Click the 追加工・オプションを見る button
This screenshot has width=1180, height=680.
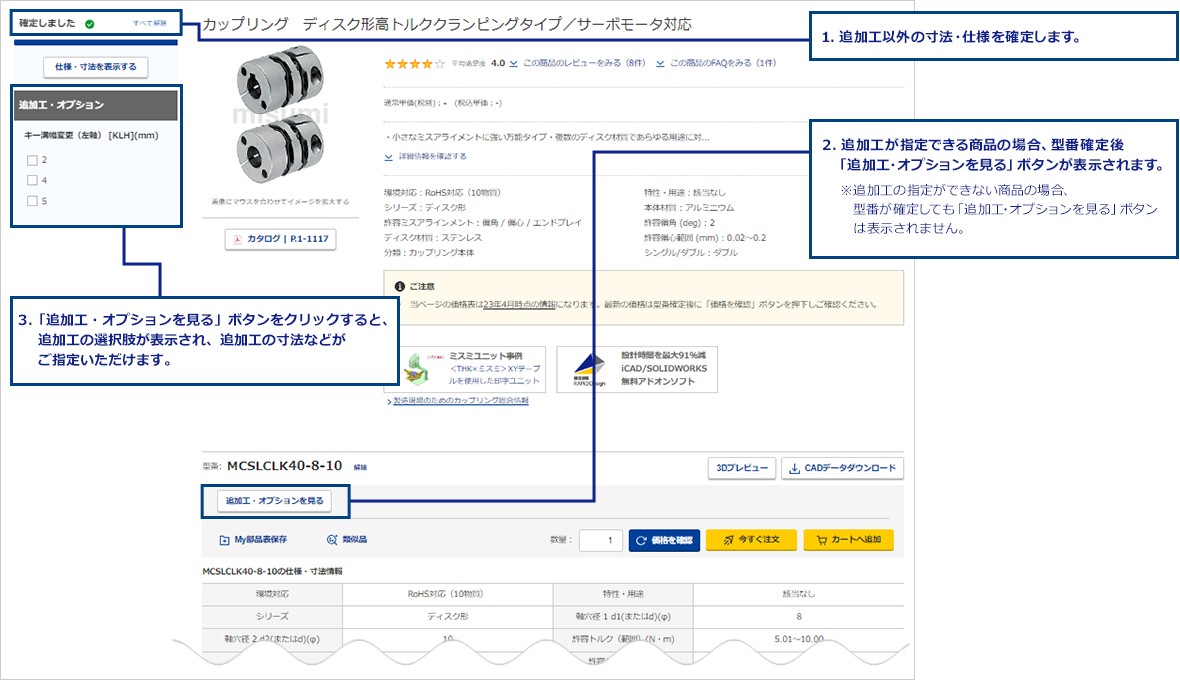276,501
